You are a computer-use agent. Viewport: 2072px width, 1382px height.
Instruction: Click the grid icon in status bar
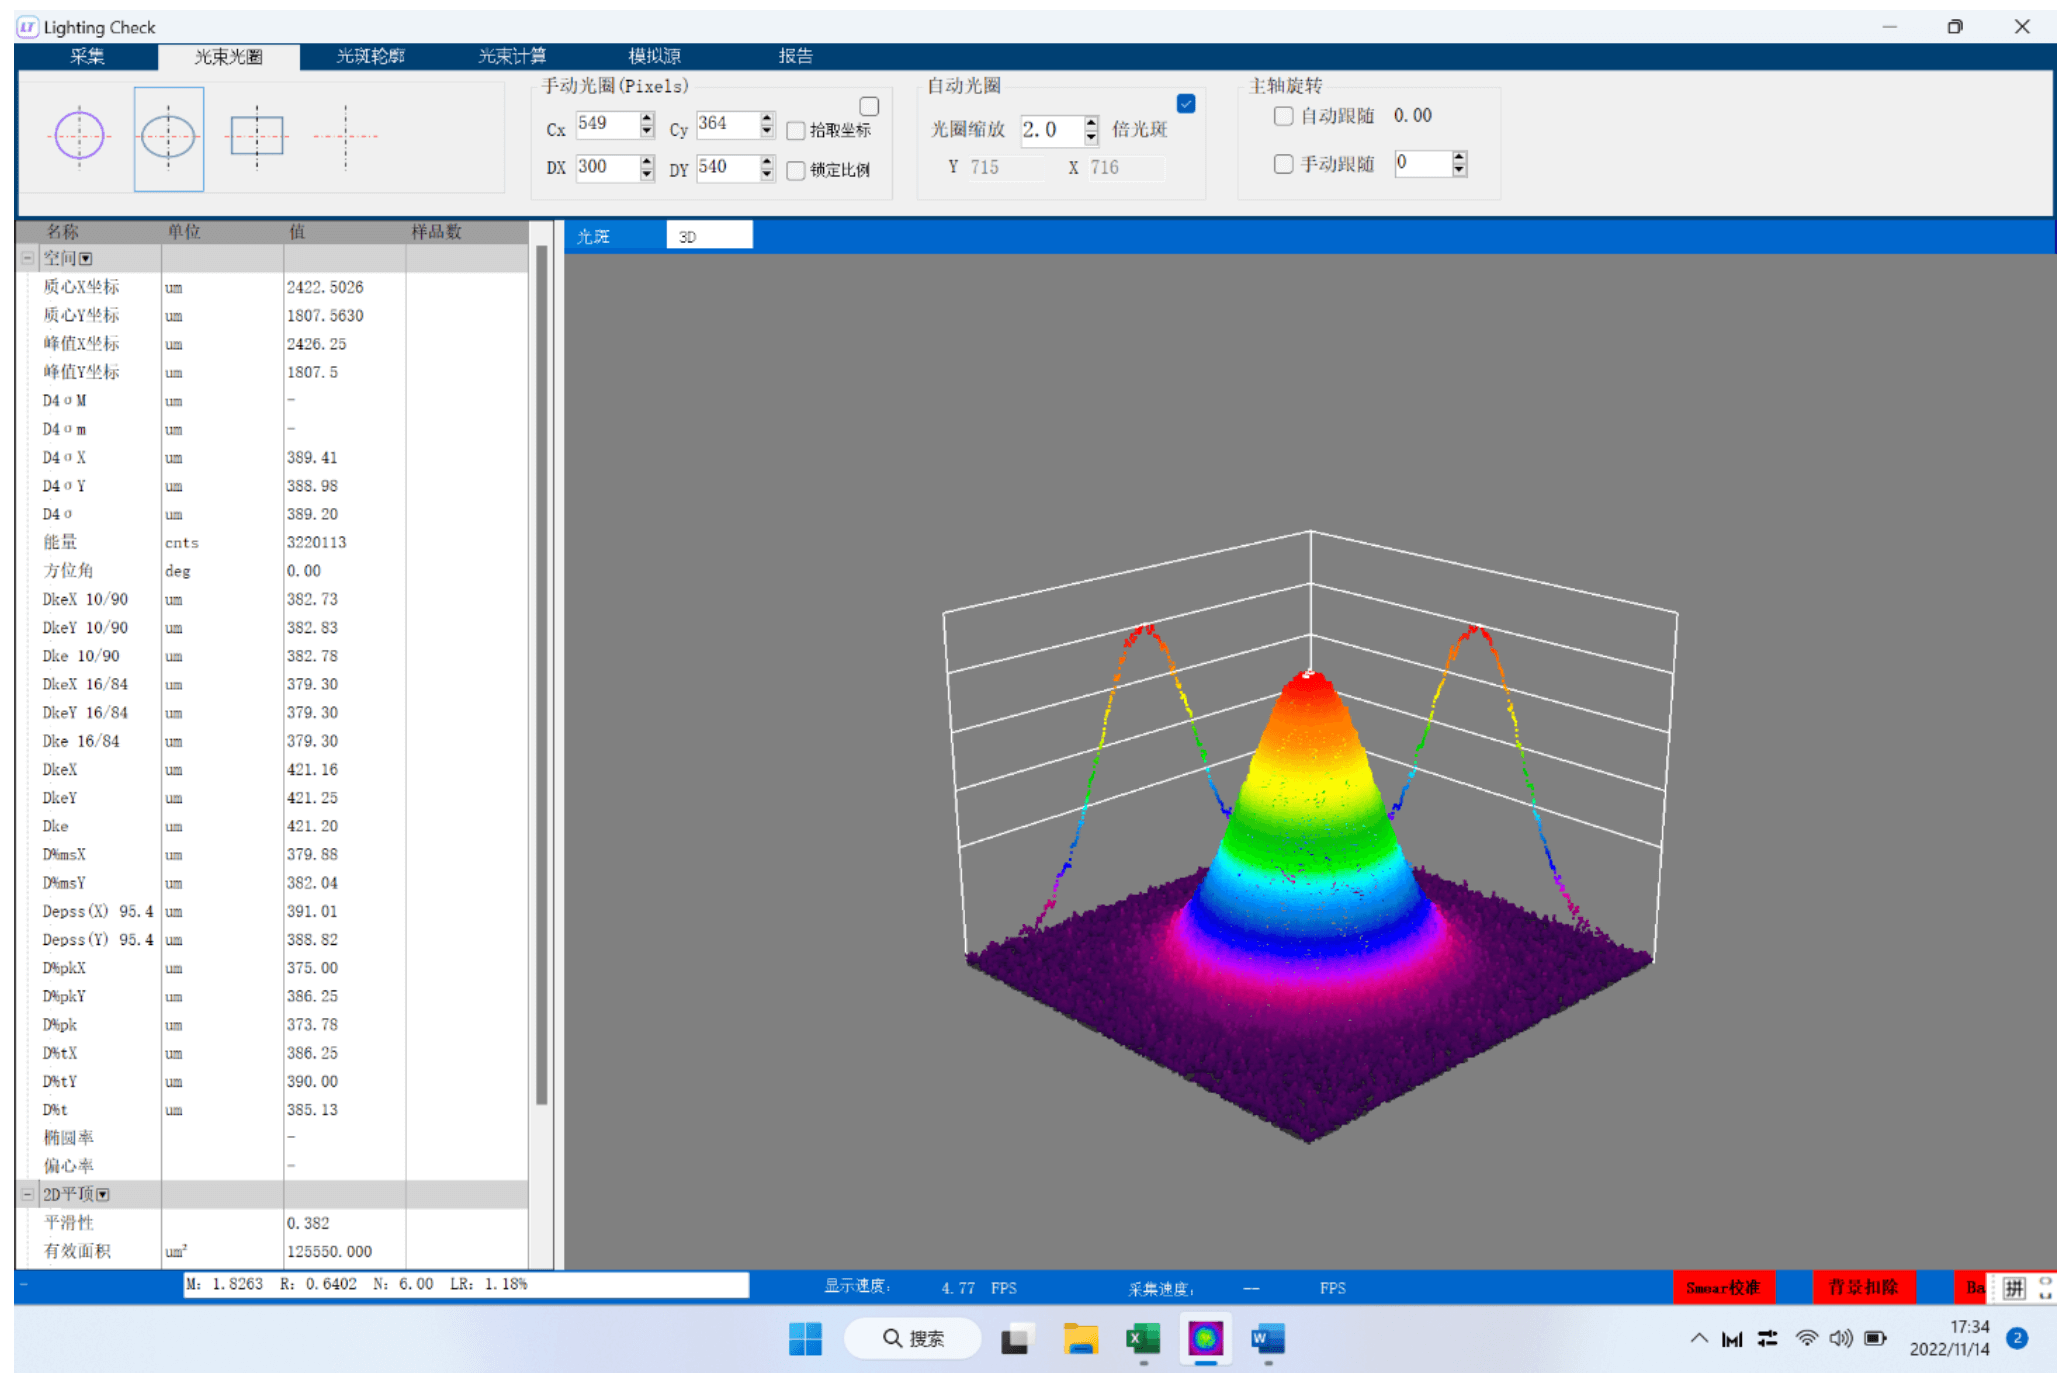pyautogui.click(x=2013, y=1287)
